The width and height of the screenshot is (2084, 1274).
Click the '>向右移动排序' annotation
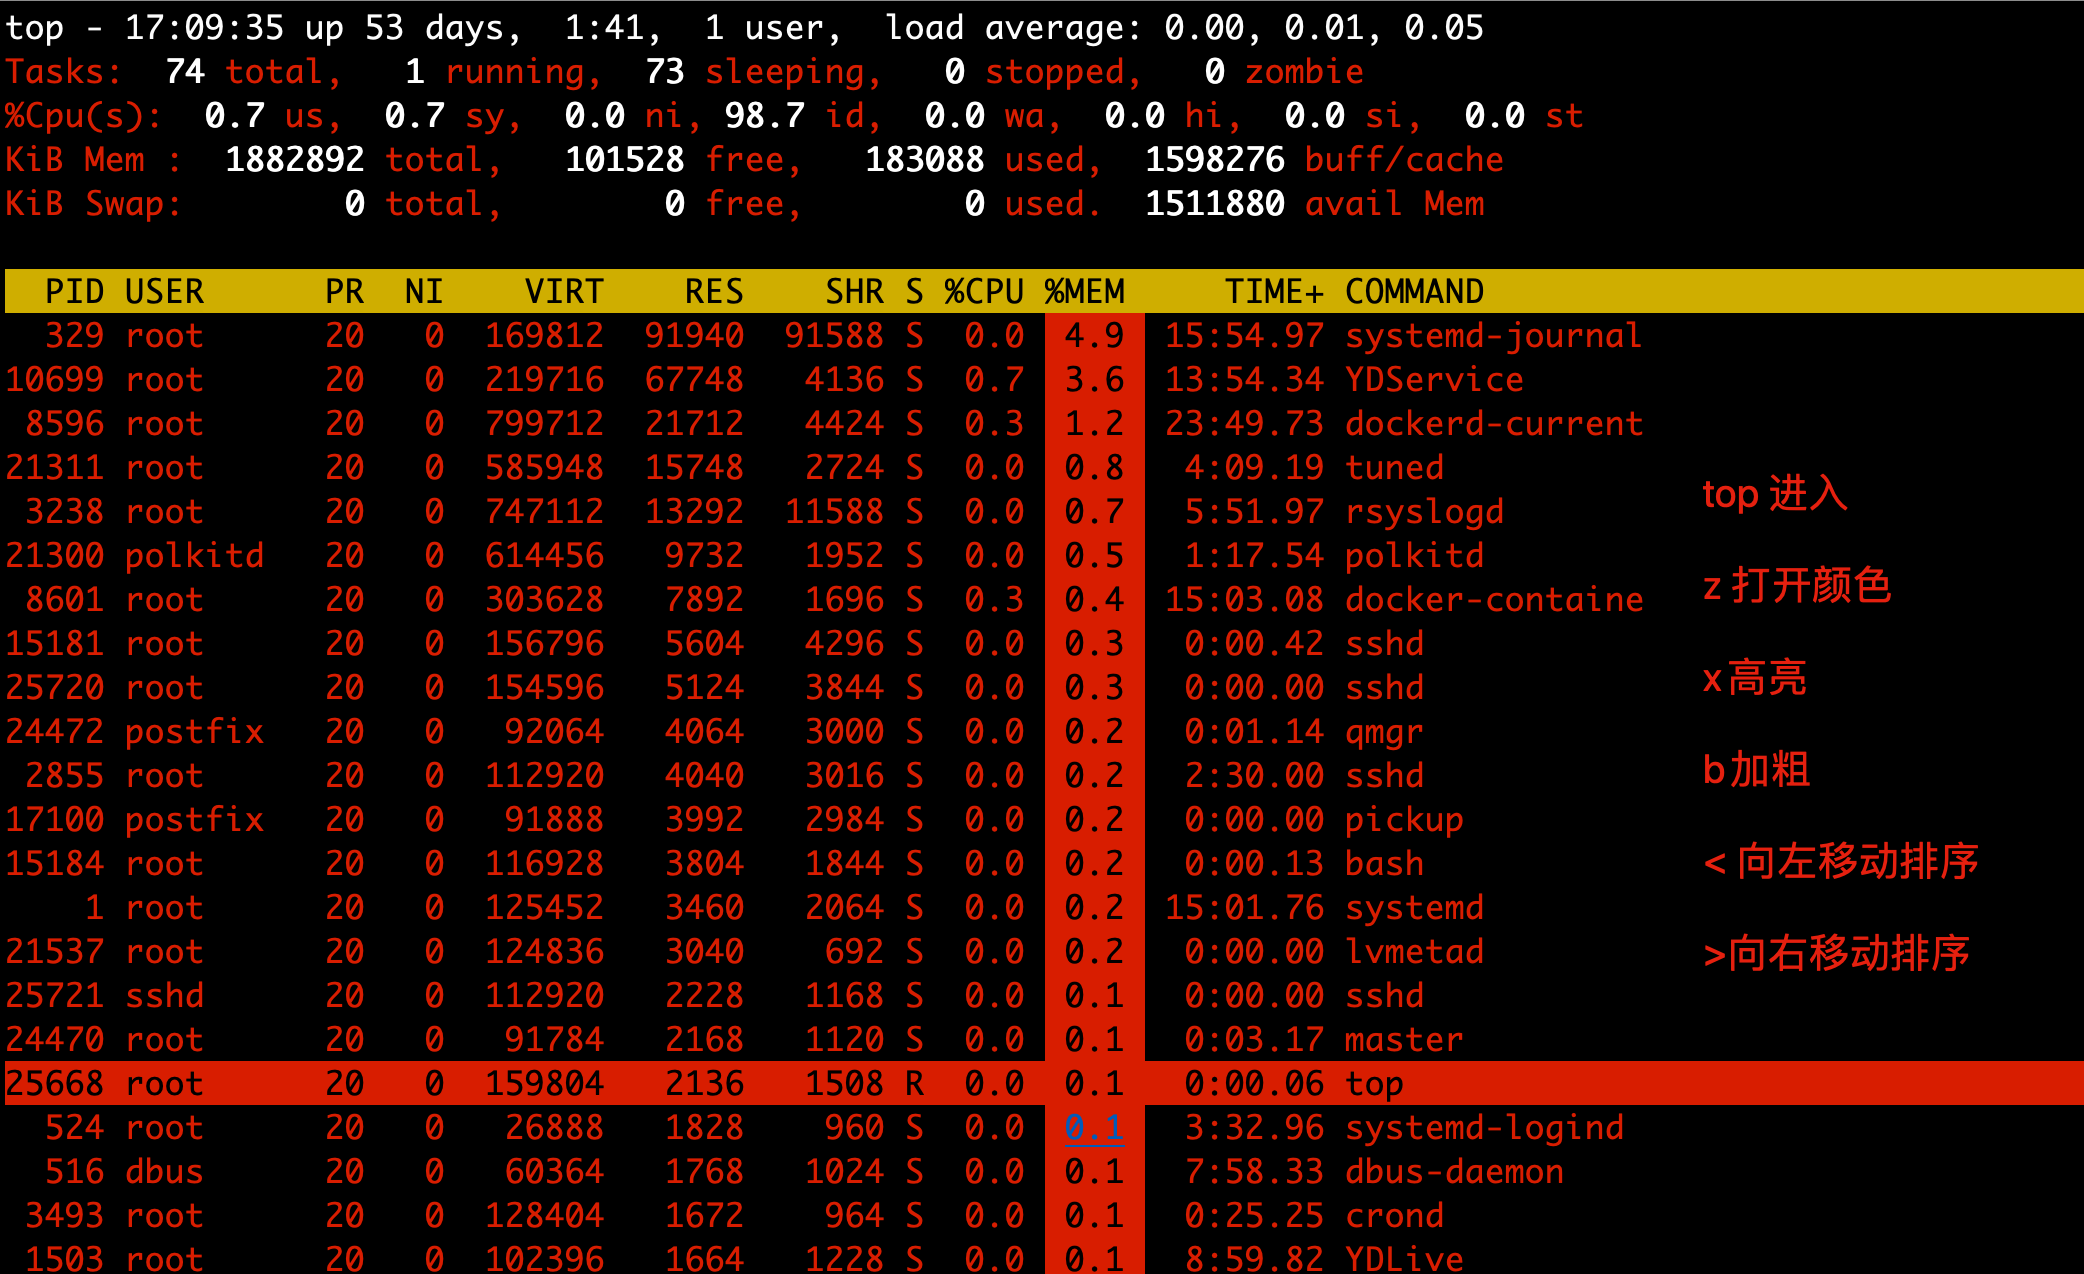click(x=1837, y=953)
